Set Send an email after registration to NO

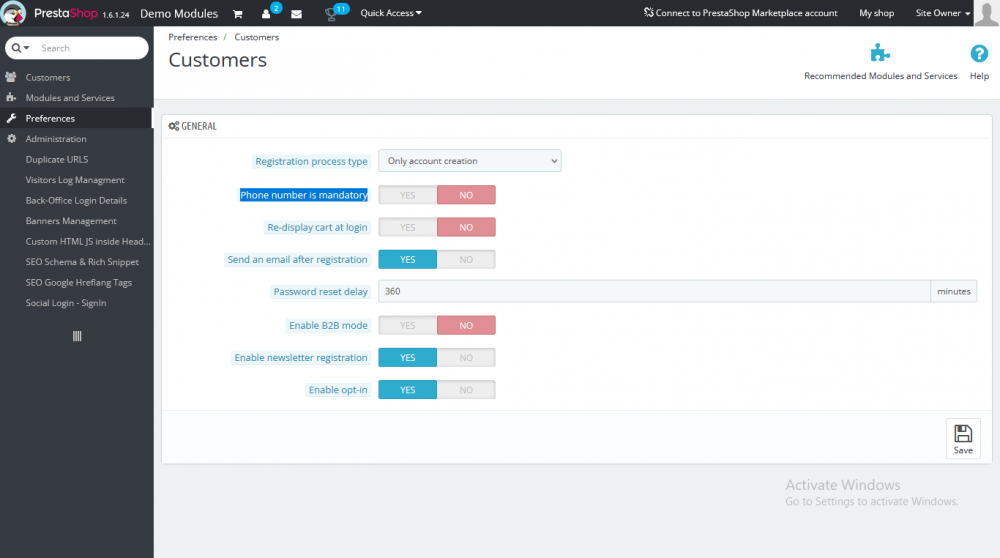pos(466,260)
